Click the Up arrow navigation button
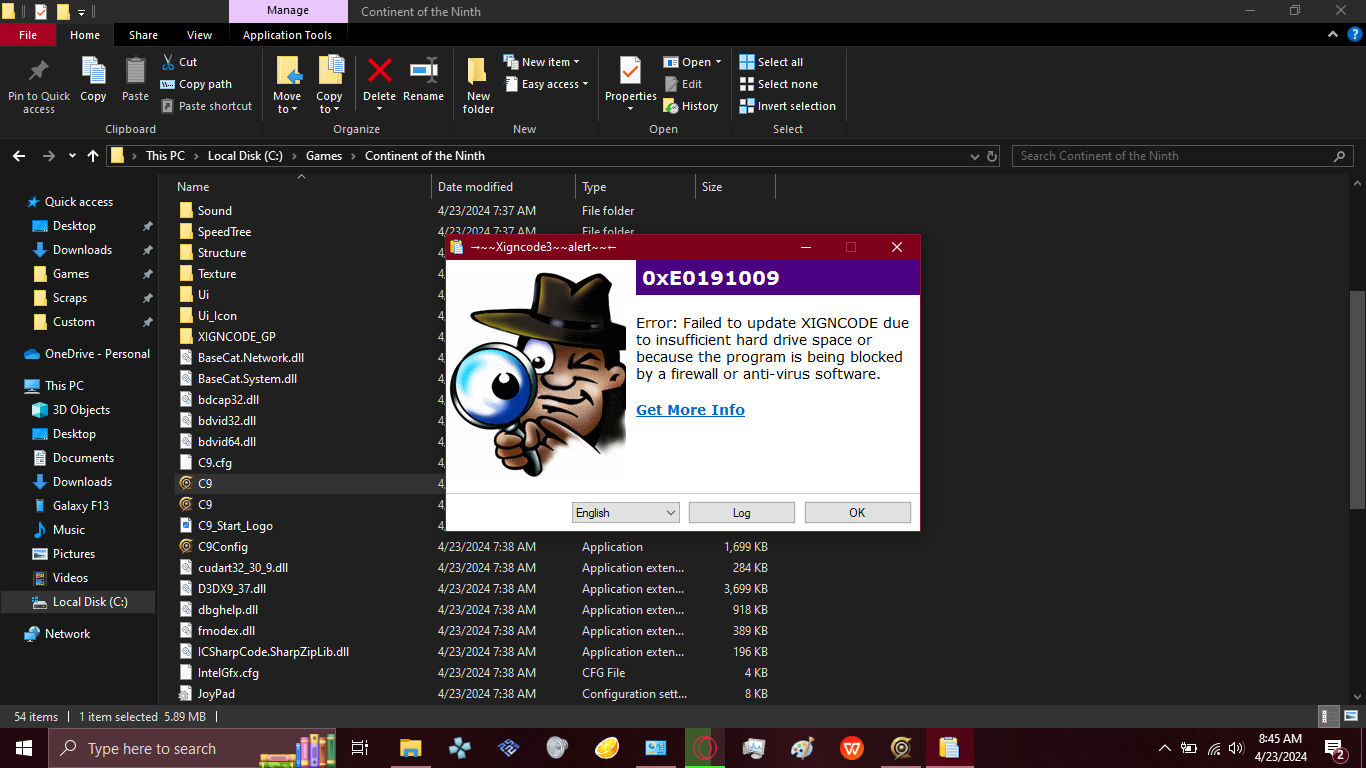 (x=93, y=156)
